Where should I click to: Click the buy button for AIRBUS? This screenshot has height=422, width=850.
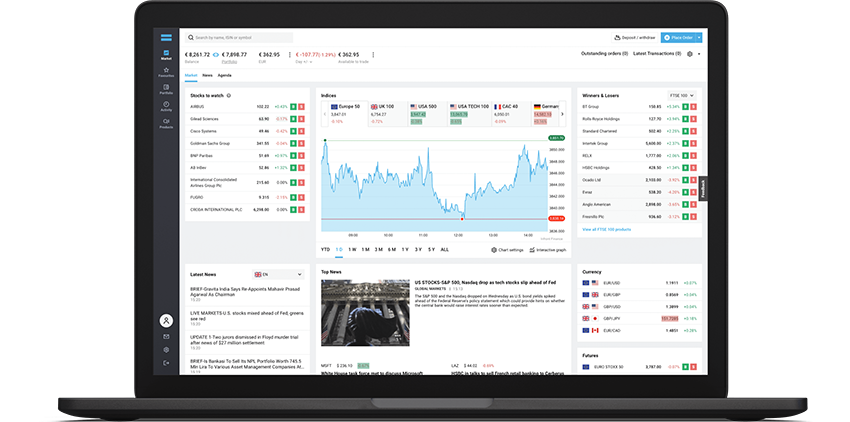pyautogui.click(x=293, y=107)
